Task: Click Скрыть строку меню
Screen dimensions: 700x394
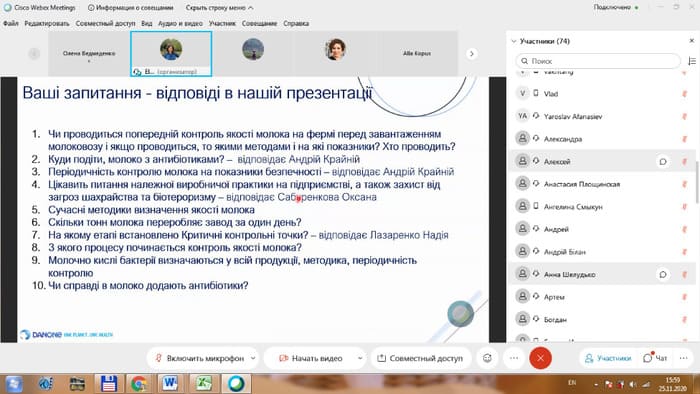Action: pyautogui.click(x=219, y=8)
